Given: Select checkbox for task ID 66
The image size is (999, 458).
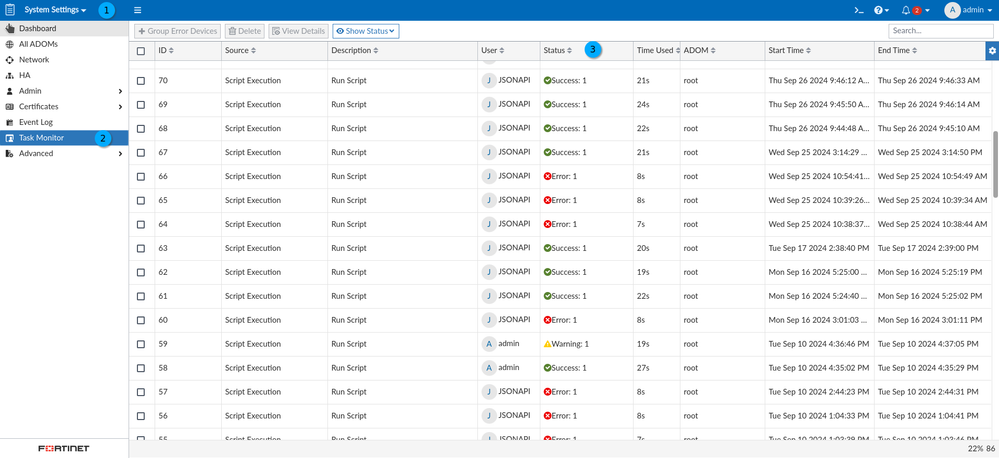Looking at the screenshot, I should pos(141,177).
